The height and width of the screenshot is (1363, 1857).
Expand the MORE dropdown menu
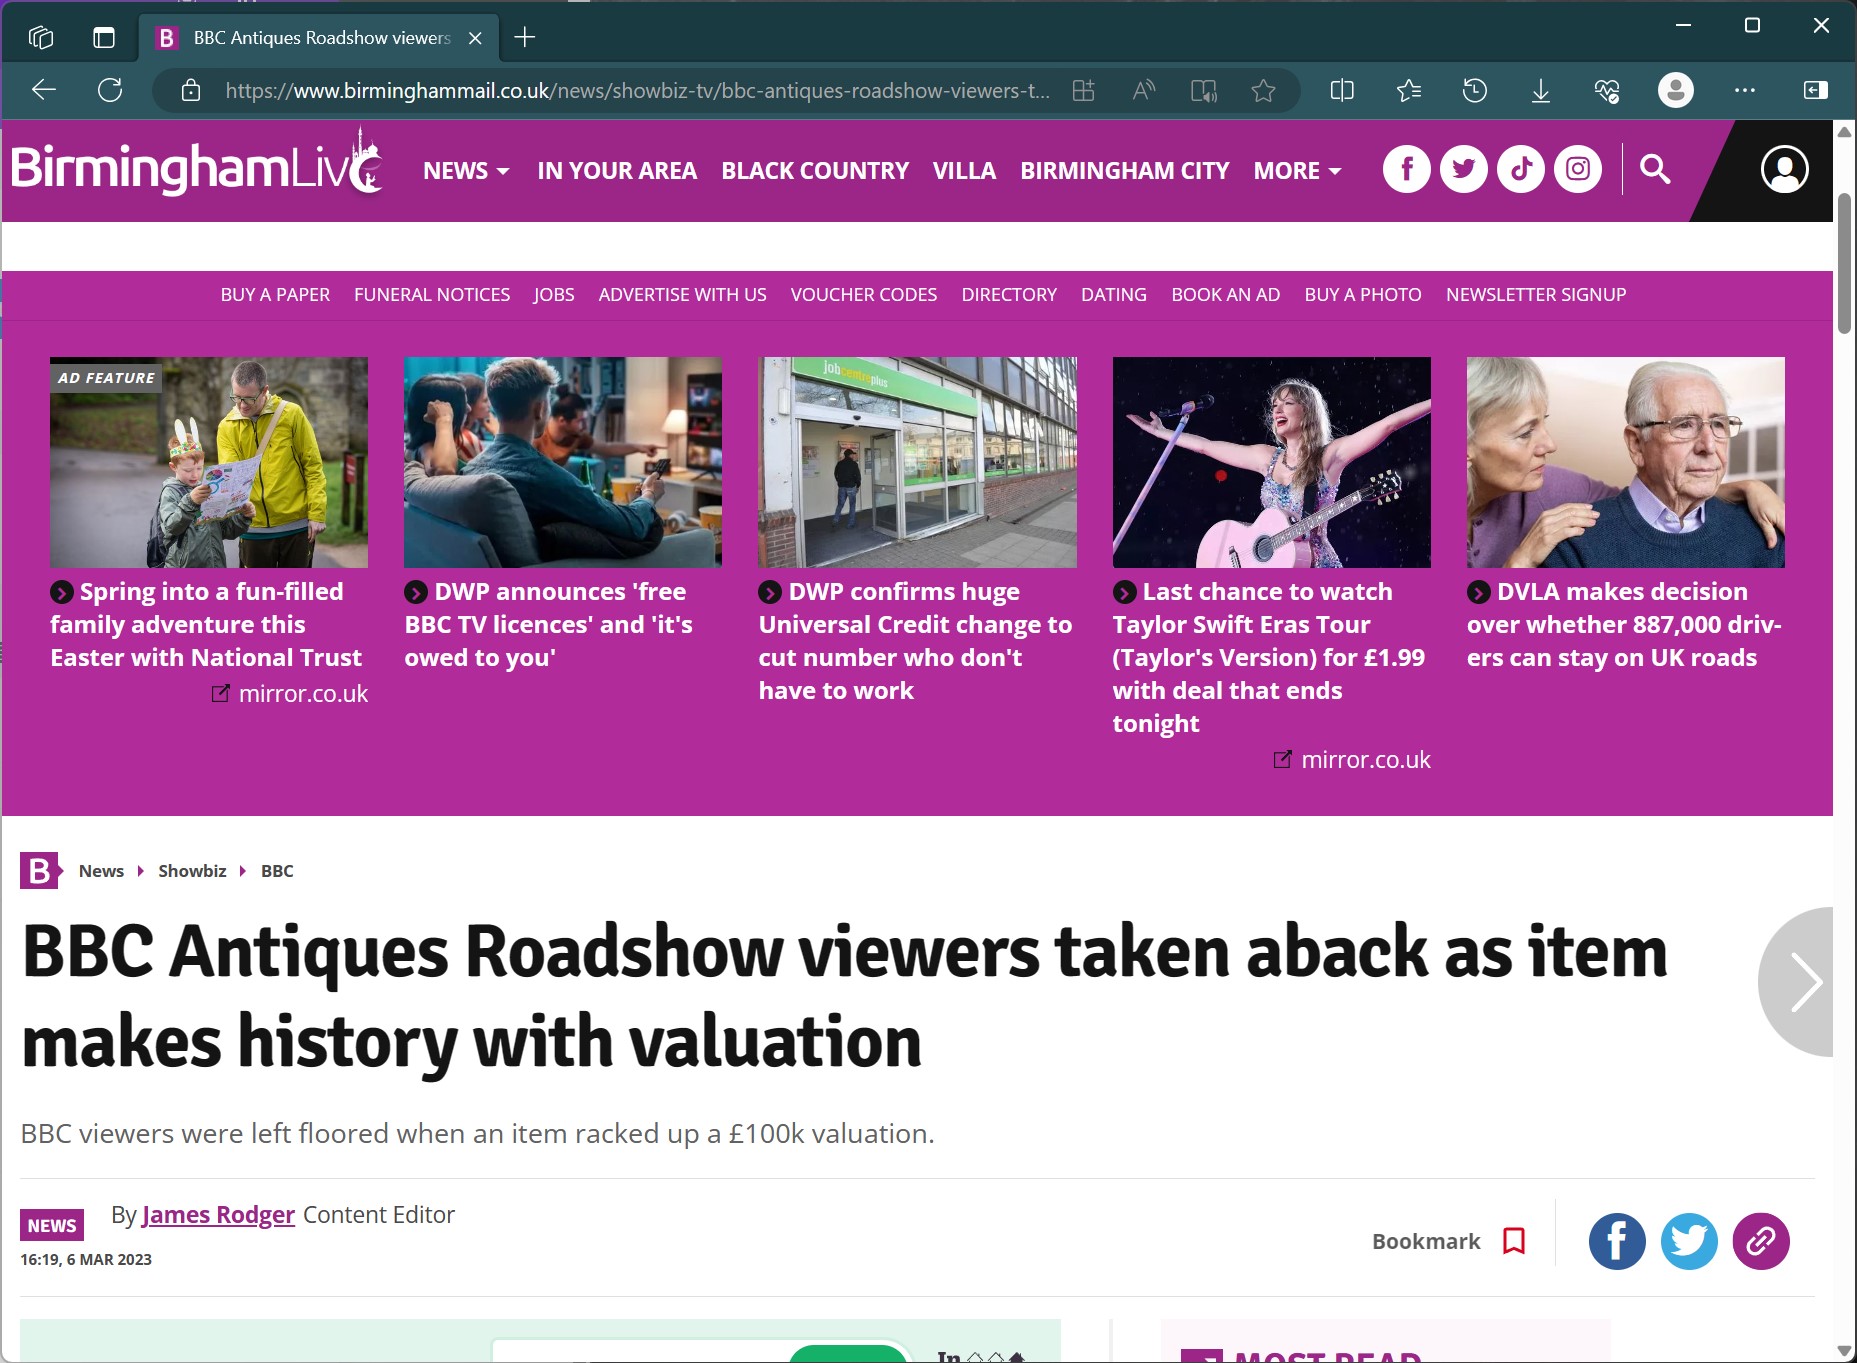(1297, 171)
